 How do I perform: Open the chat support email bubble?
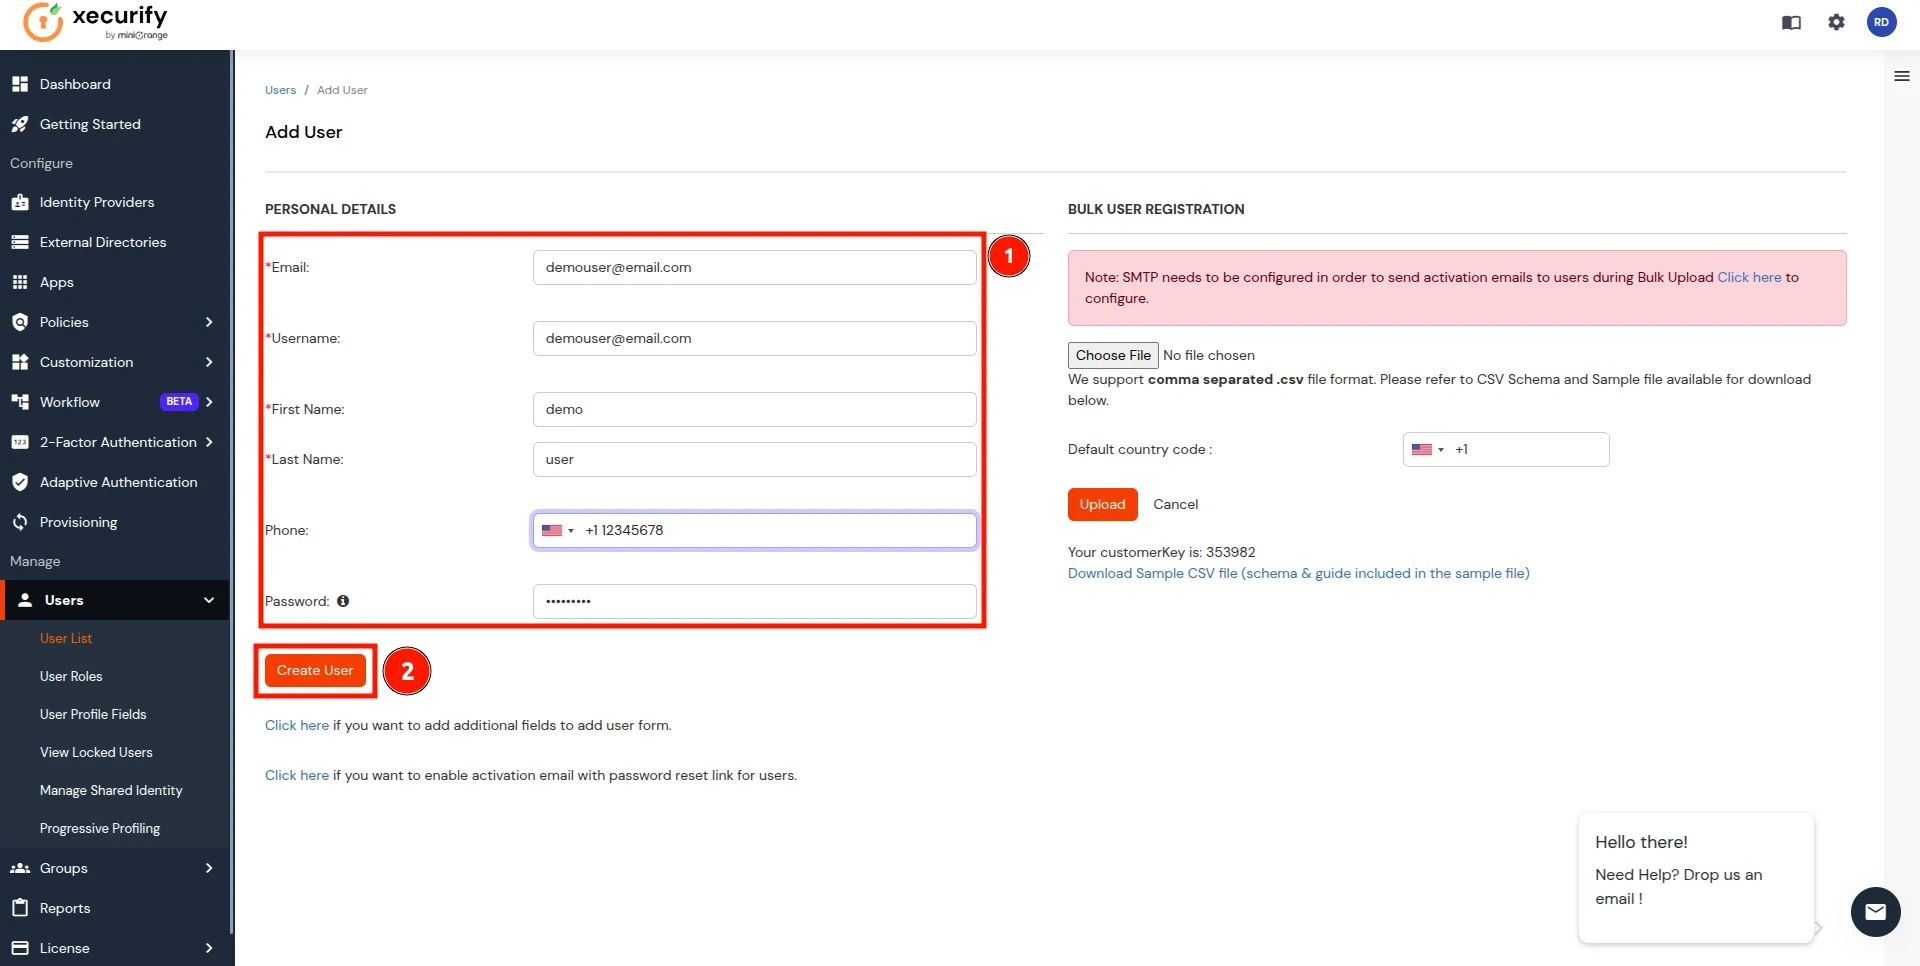(1875, 912)
